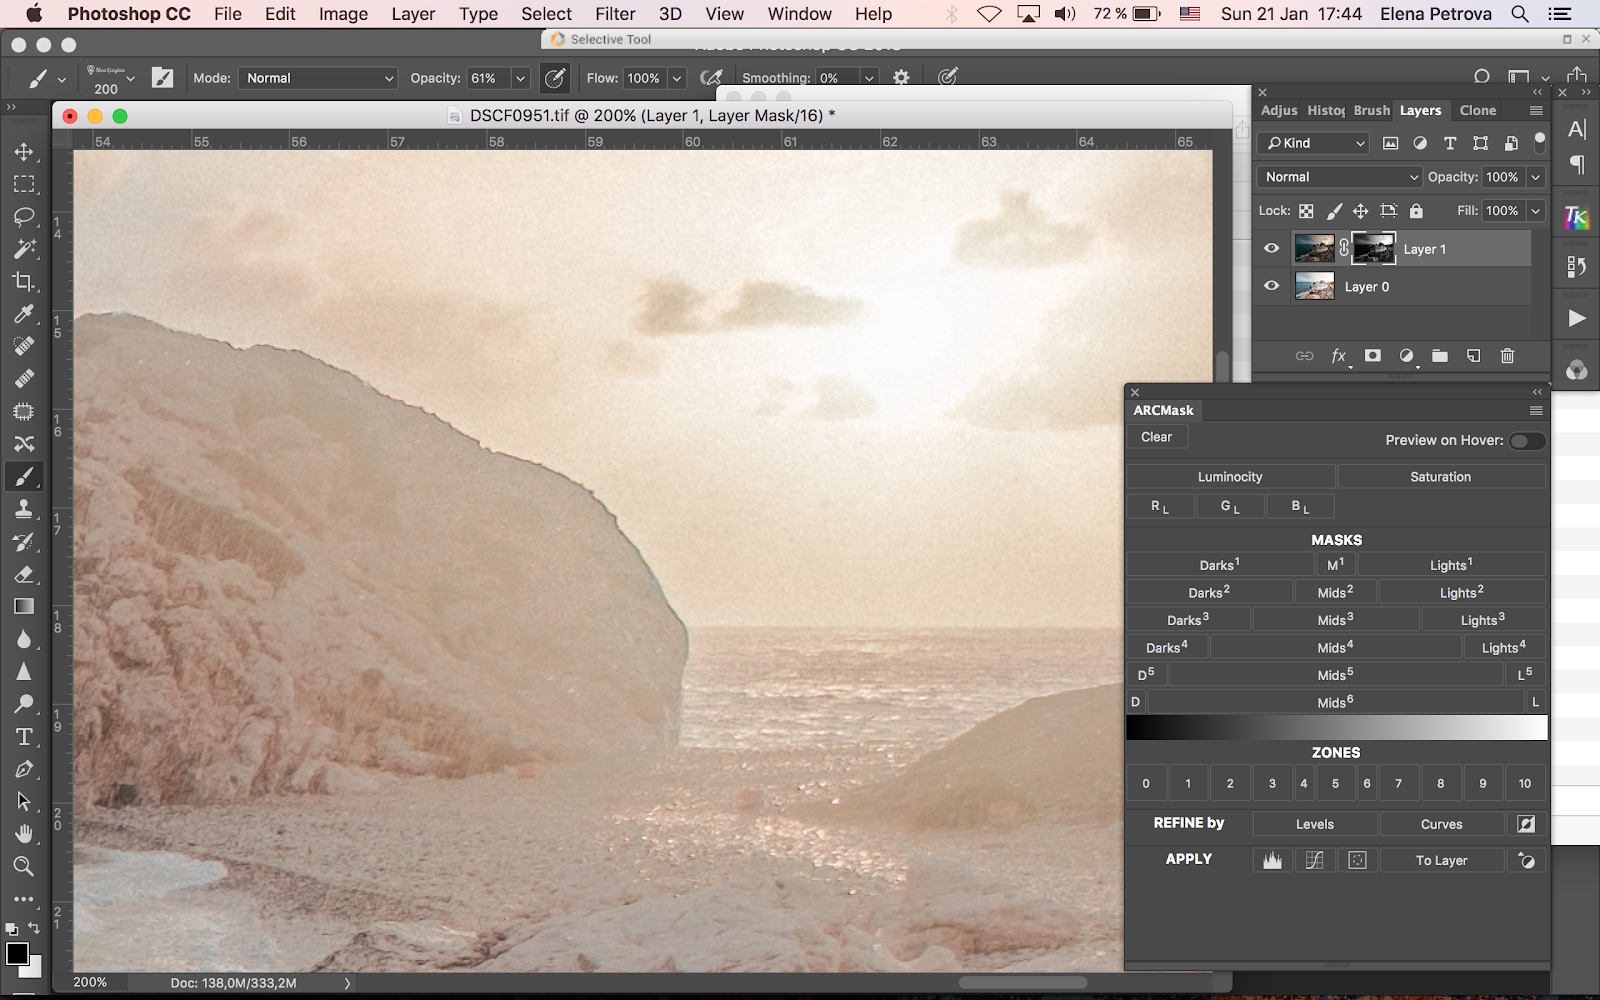Toggle pressure for opacity button

(555, 78)
